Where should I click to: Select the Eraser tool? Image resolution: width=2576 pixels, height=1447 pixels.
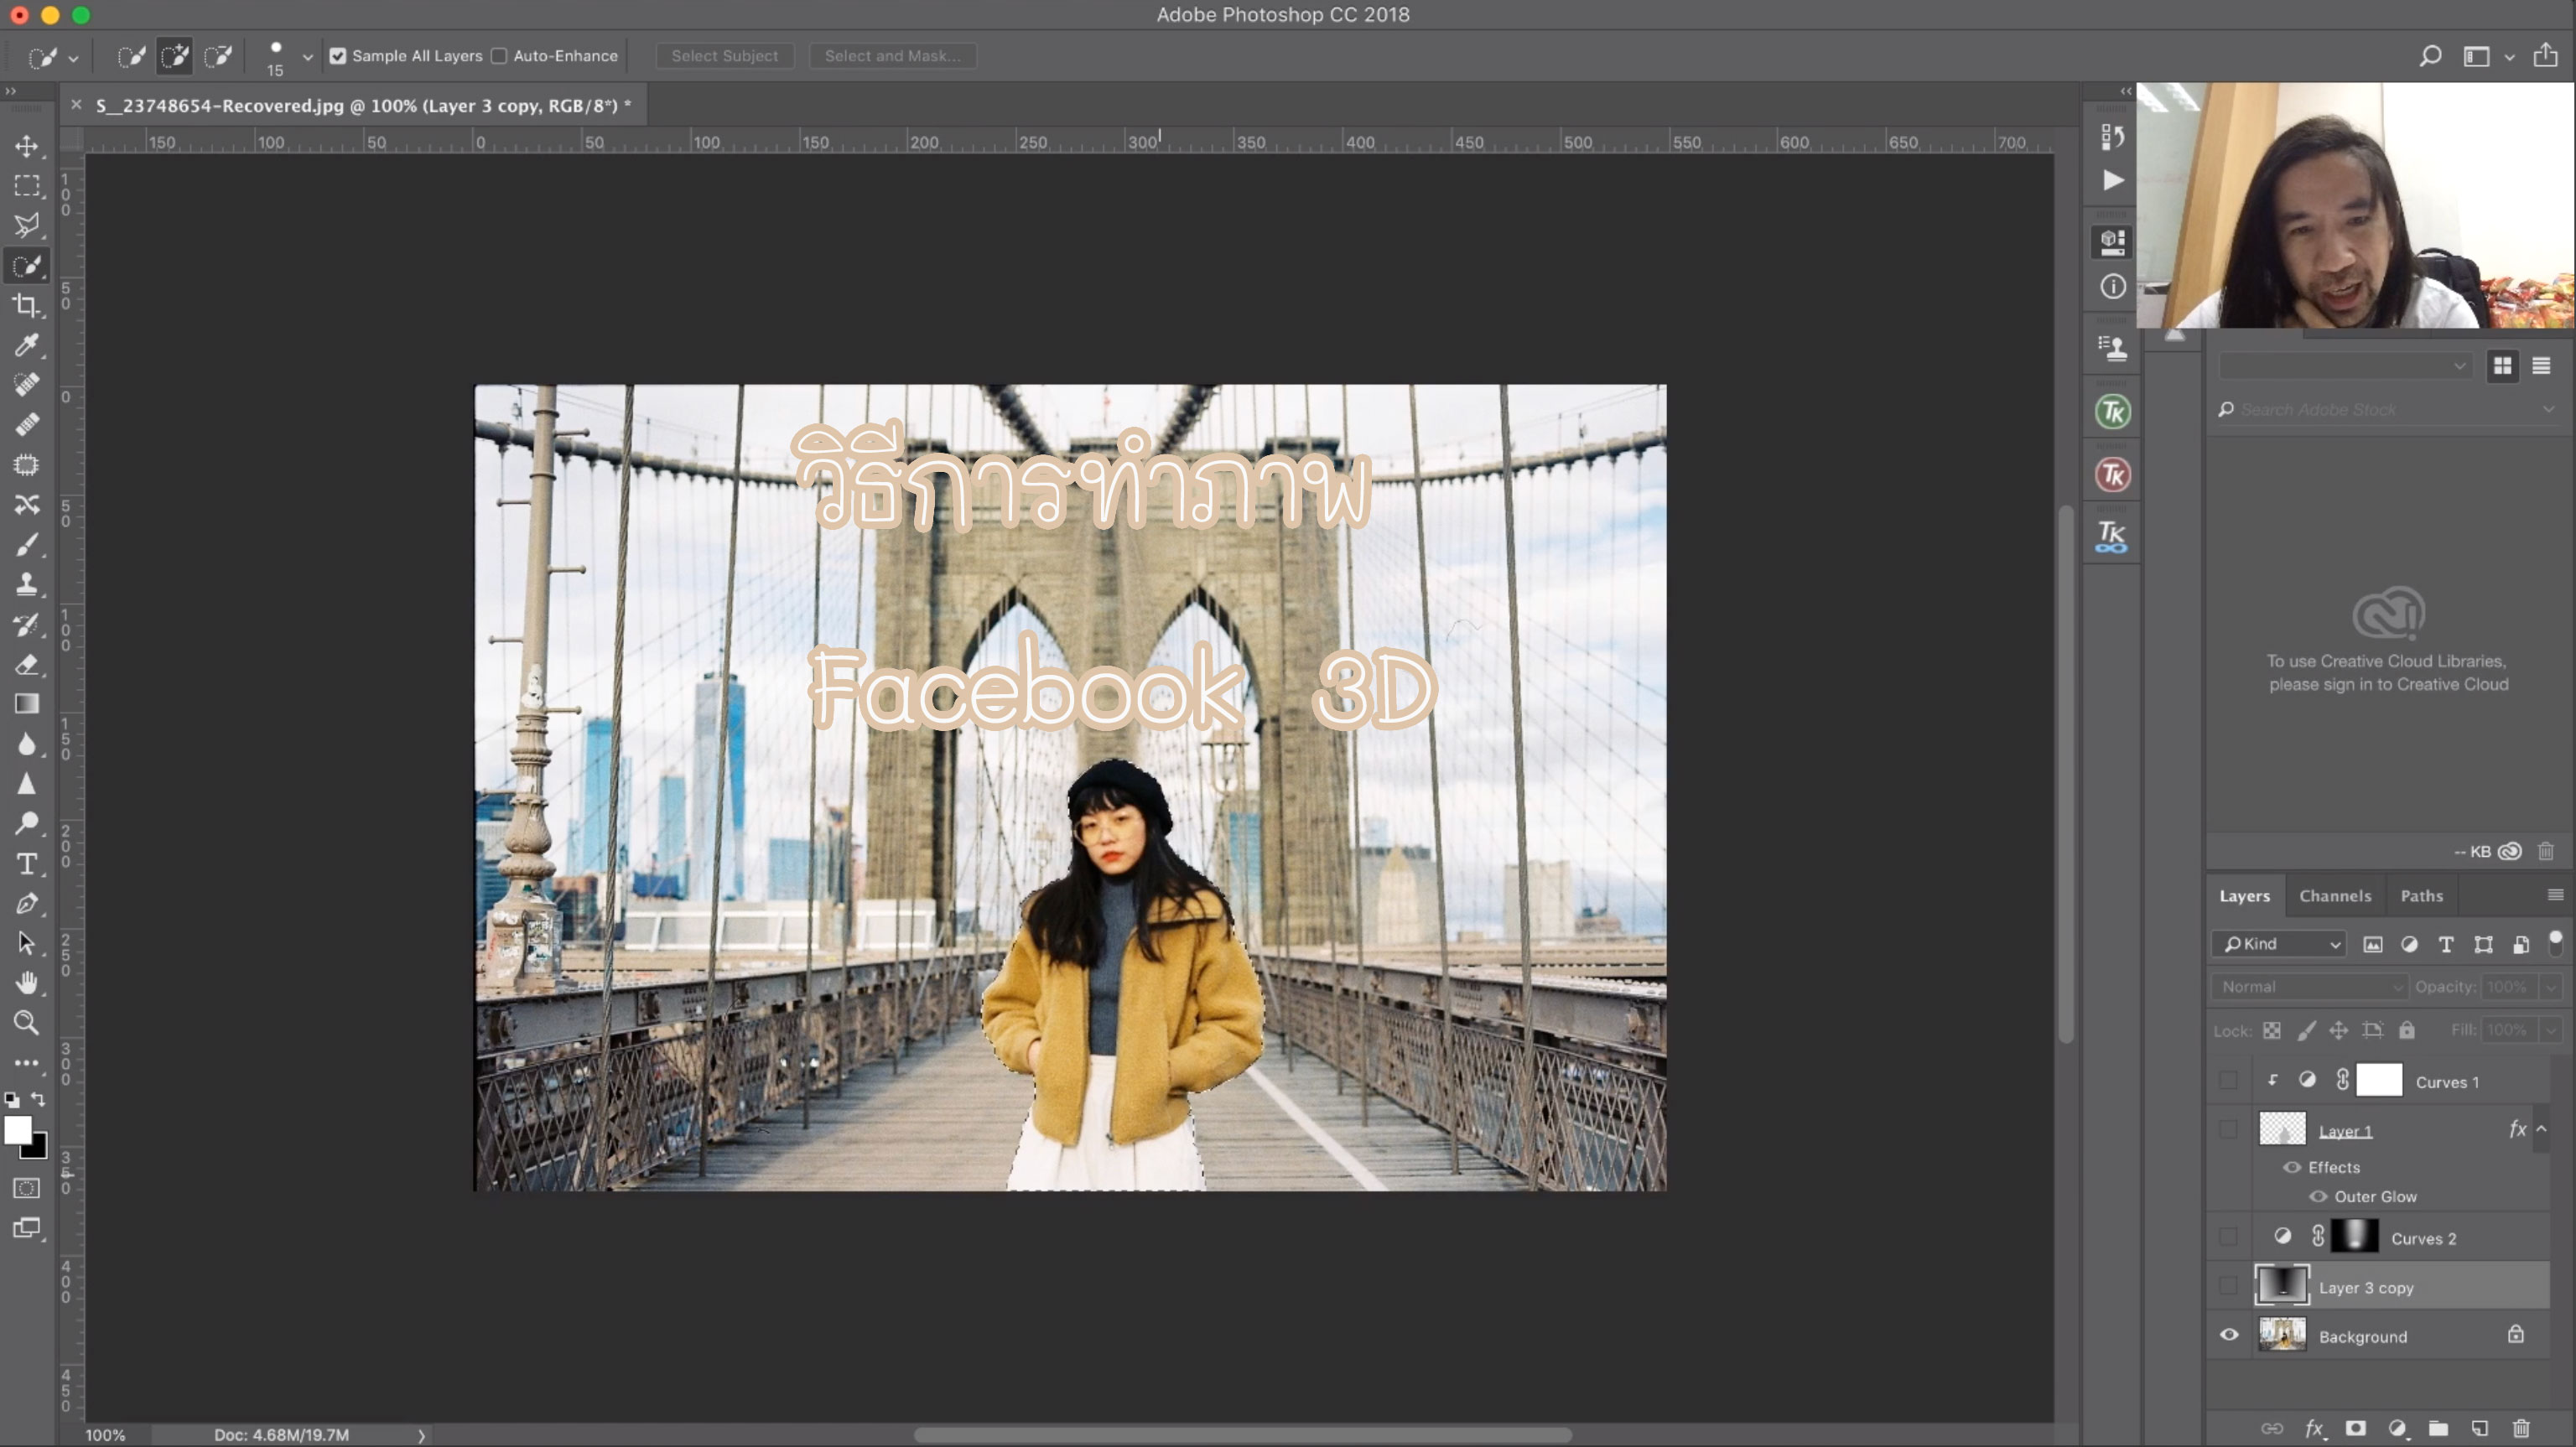27,664
